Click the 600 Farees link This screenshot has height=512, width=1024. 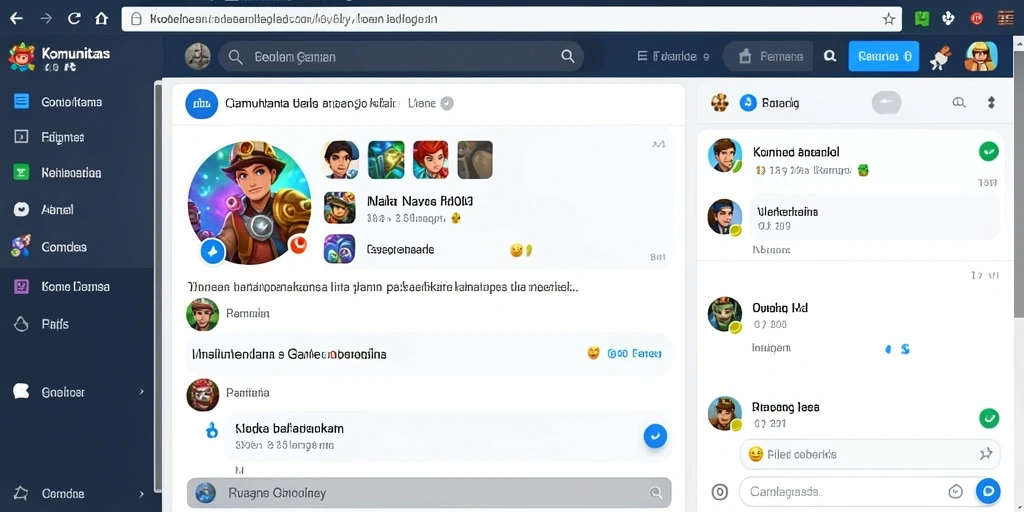click(x=634, y=353)
